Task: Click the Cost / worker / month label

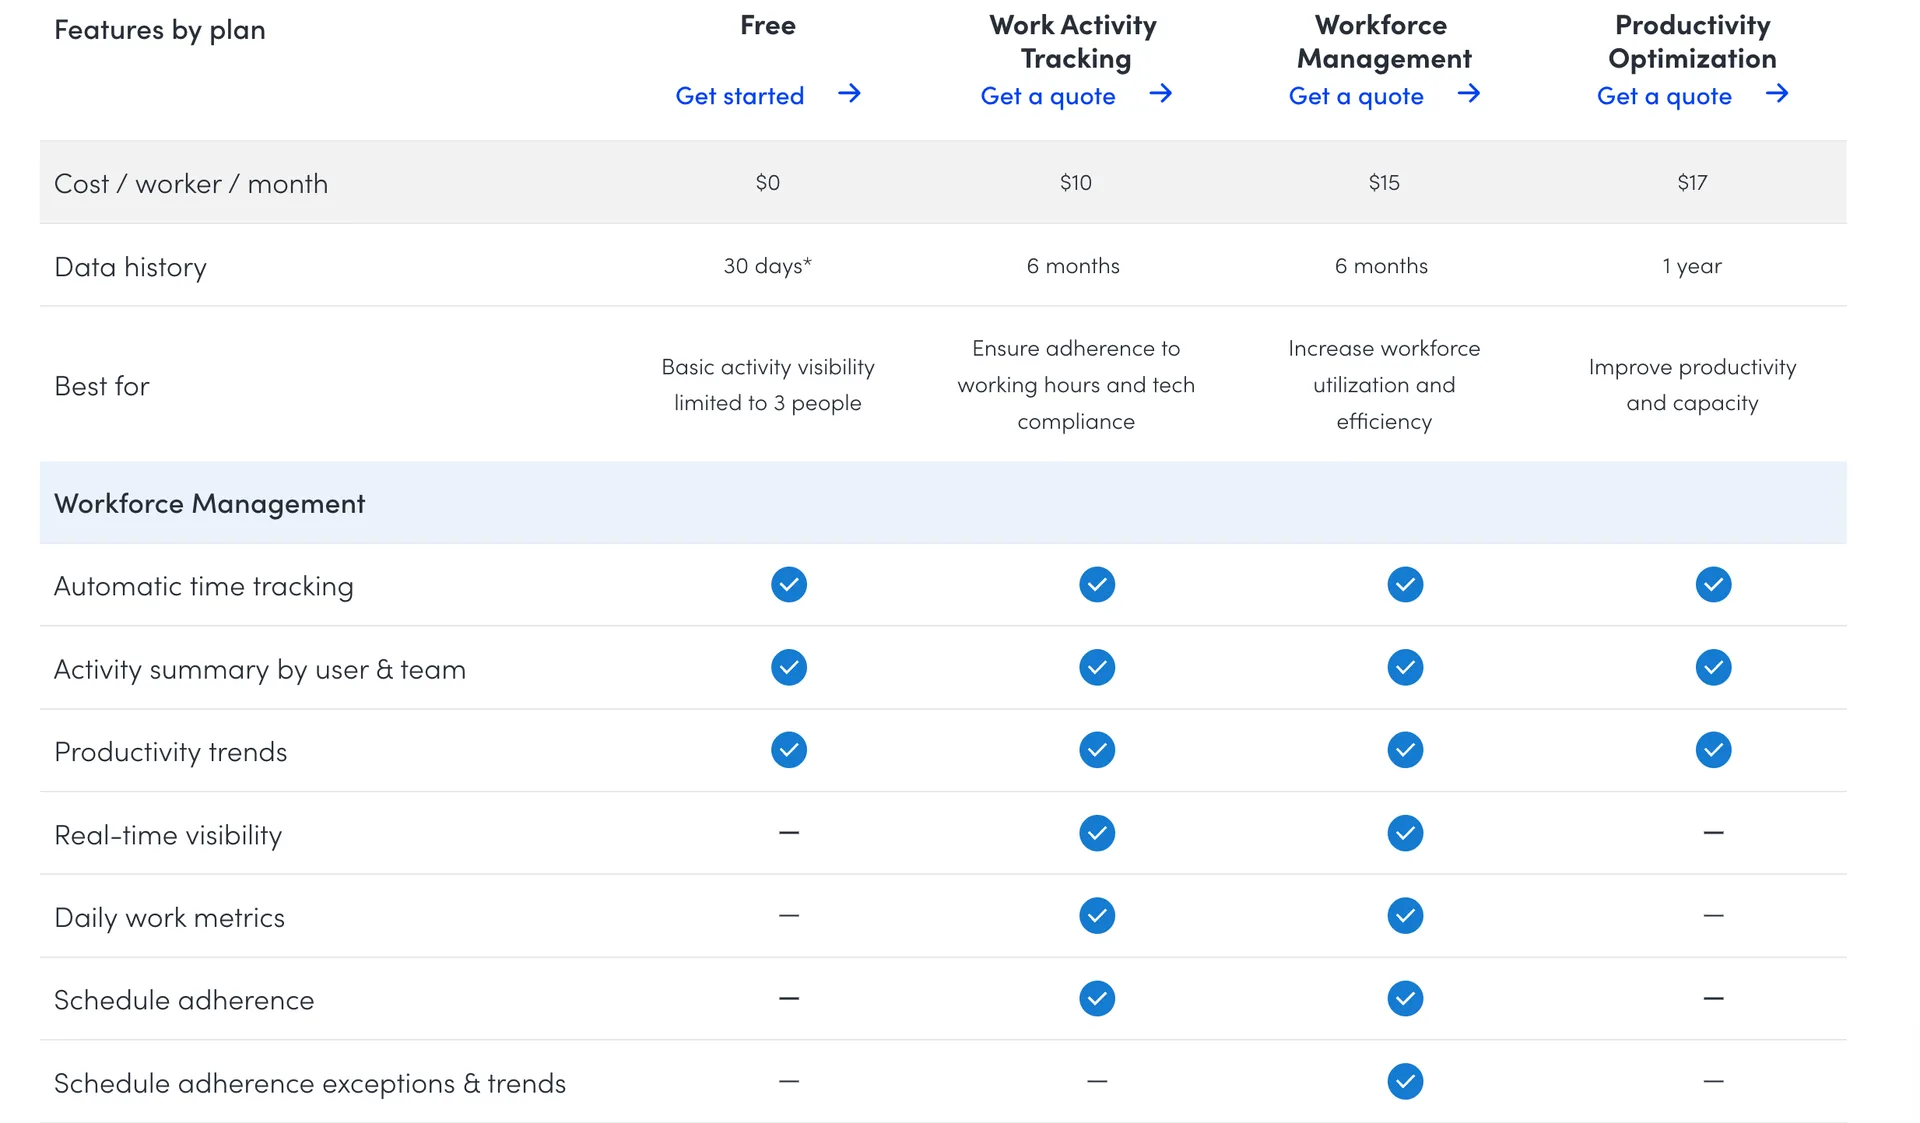Action: (x=191, y=184)
